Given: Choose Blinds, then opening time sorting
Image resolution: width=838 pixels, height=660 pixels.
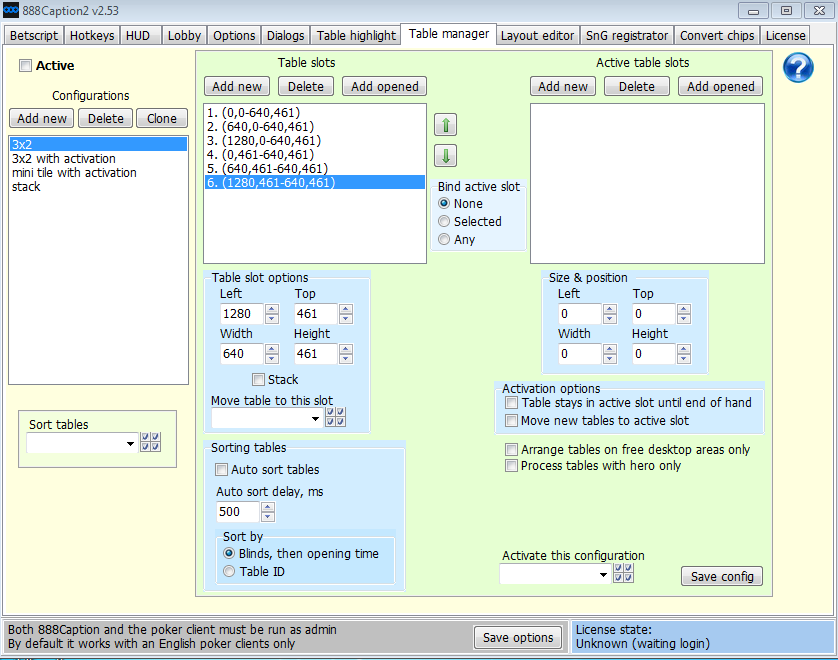Looking at the screenshot, I should pos(229,554).
